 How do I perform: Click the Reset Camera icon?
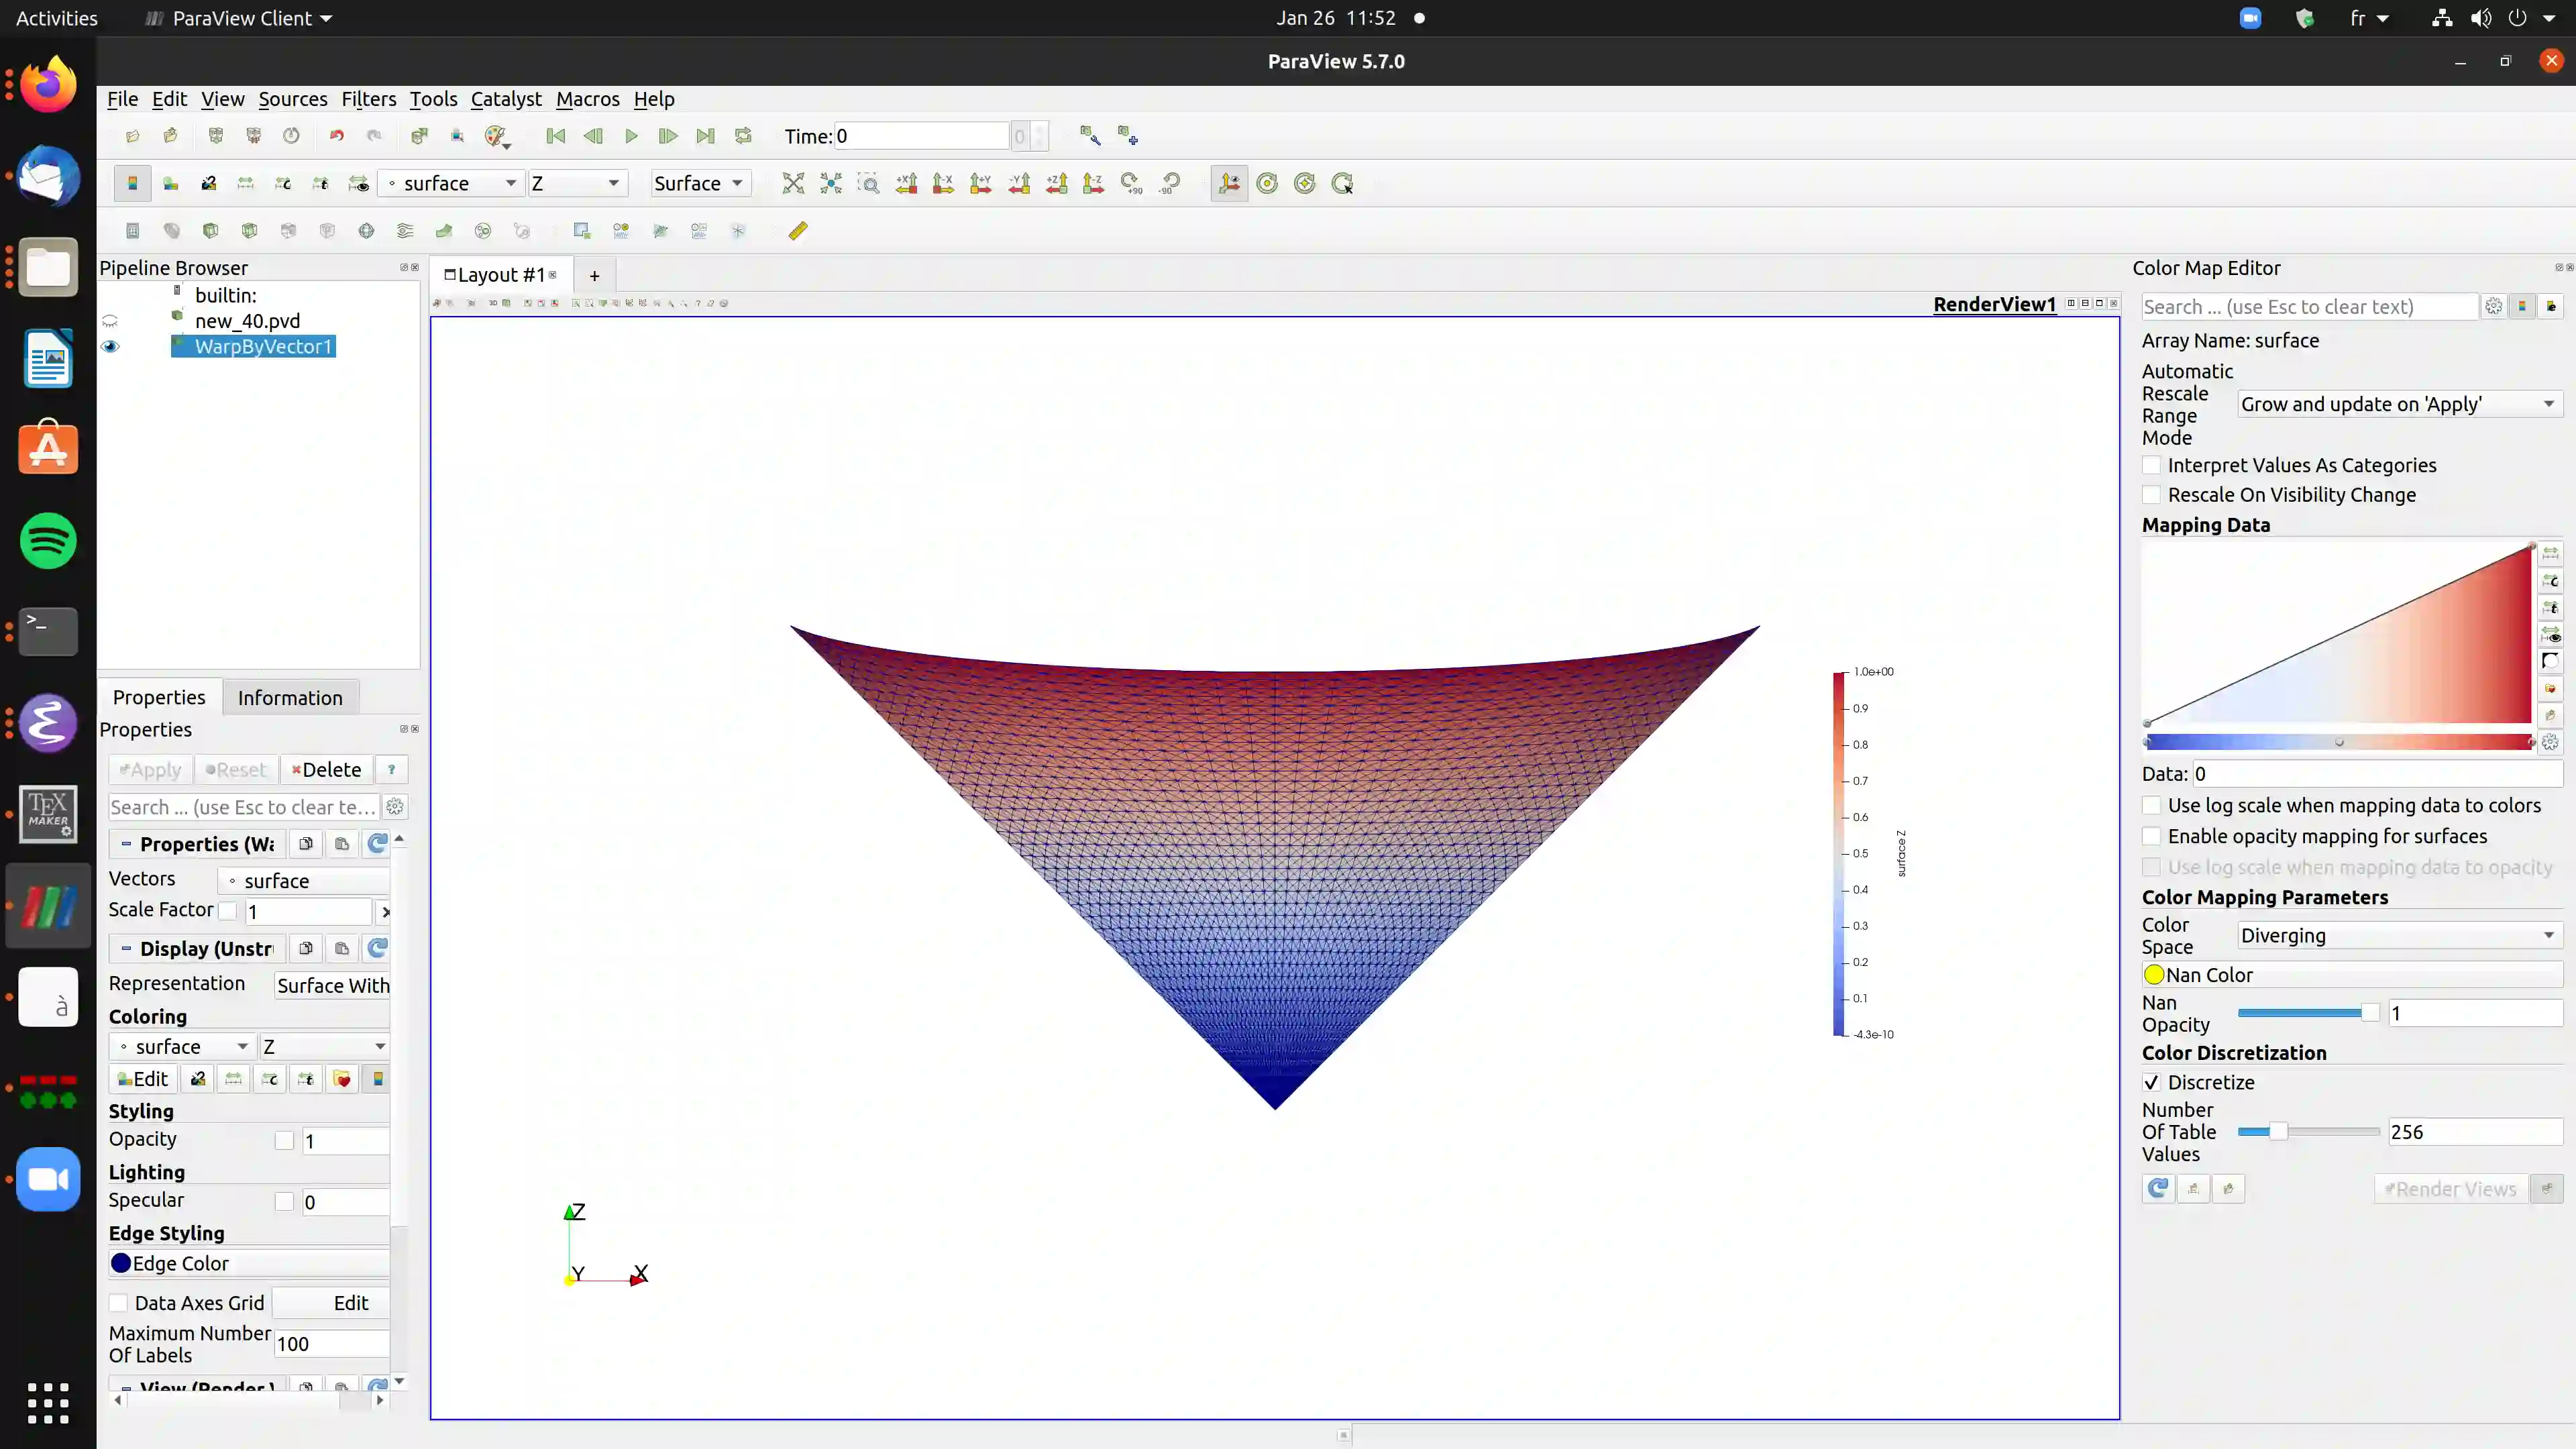[793, 183]
